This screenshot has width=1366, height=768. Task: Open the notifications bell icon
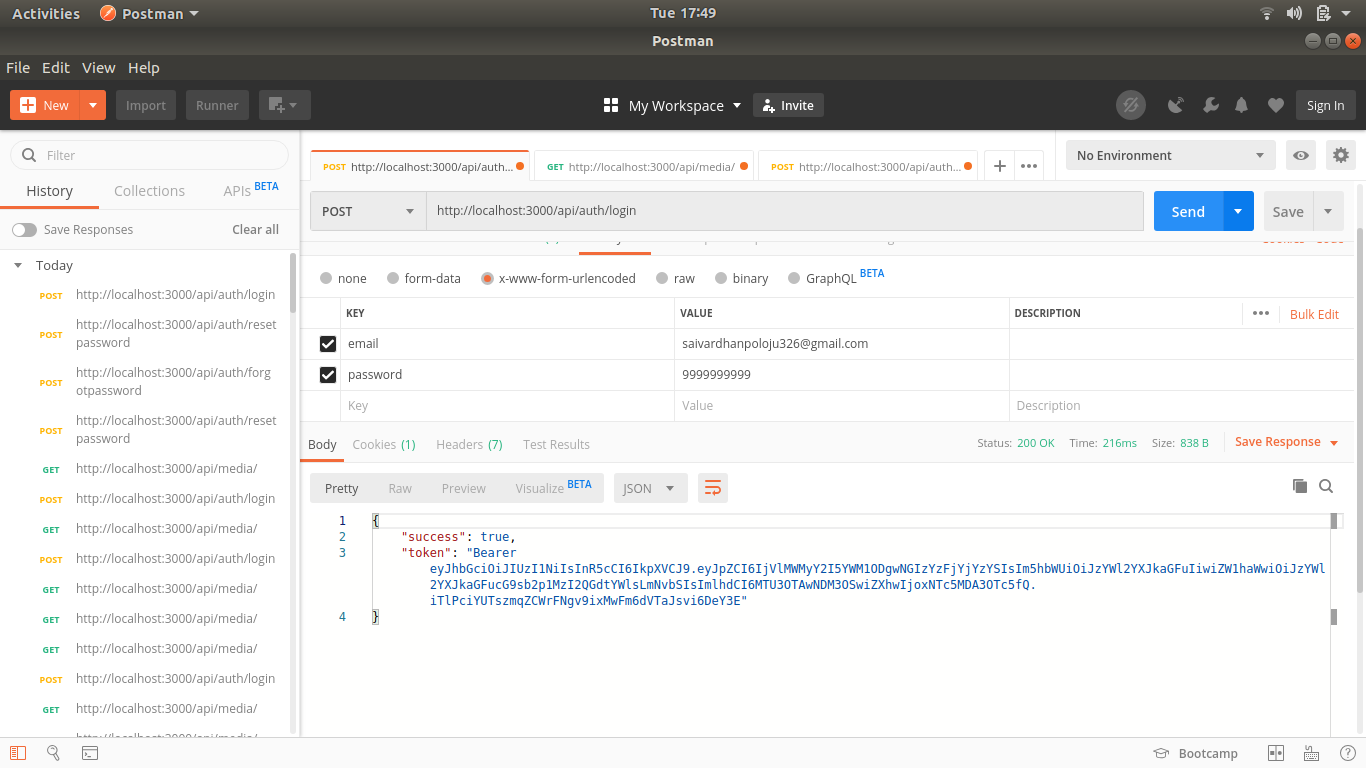click(x=1242, y=105)
